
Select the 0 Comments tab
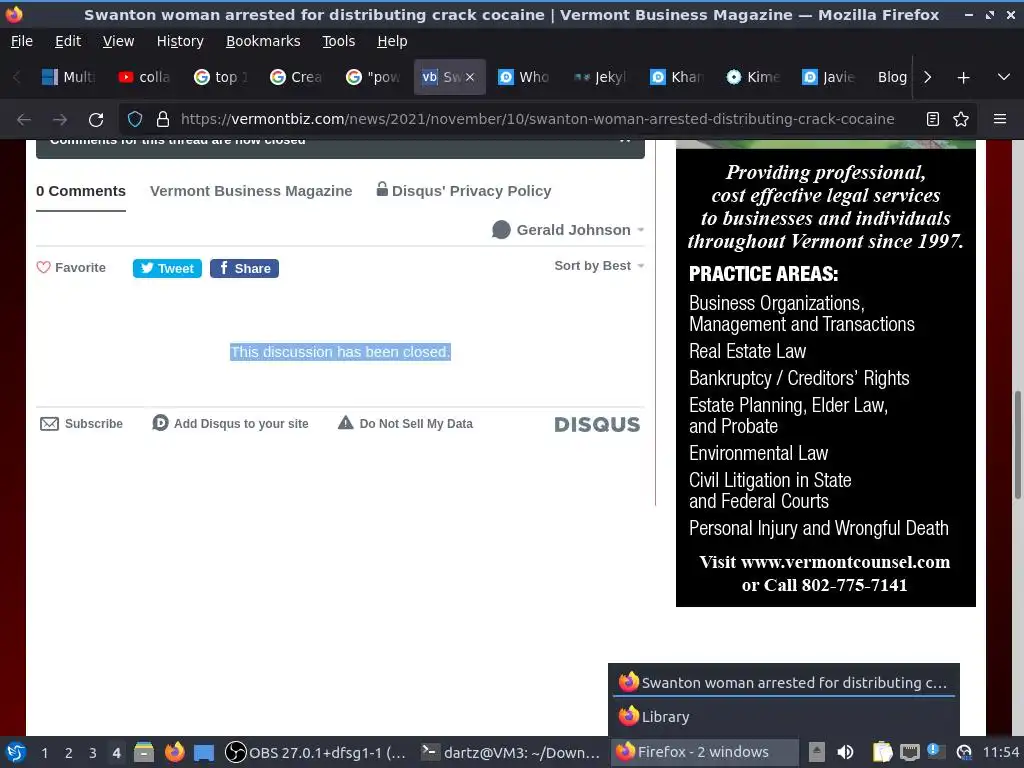pyautogui.click(x=80, y=191)
